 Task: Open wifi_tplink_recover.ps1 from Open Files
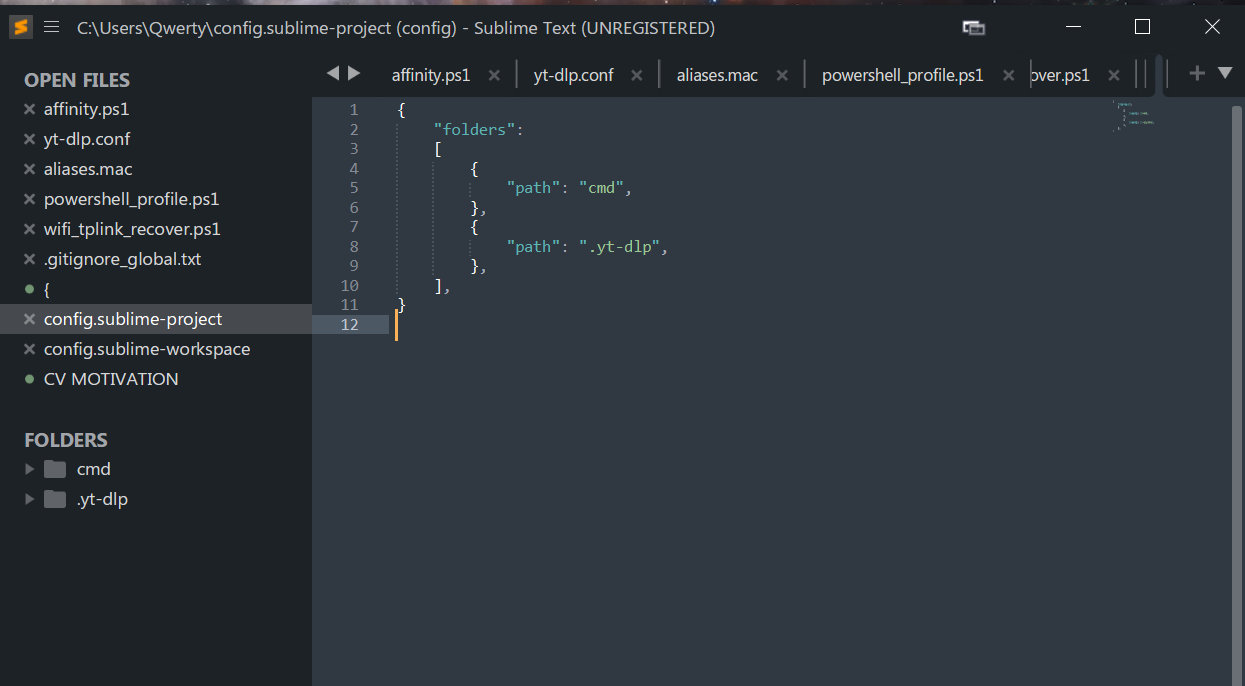click(132, 229)
